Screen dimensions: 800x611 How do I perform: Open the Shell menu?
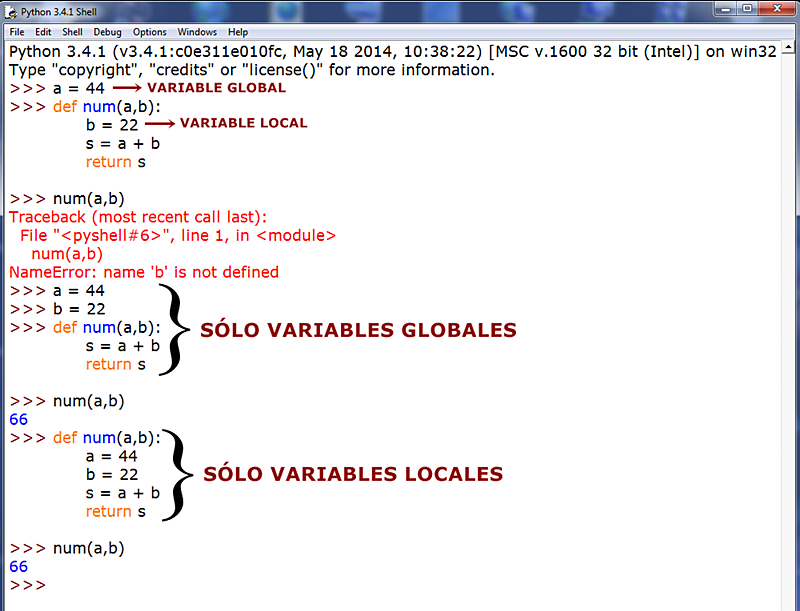click(x=71, y=31)
